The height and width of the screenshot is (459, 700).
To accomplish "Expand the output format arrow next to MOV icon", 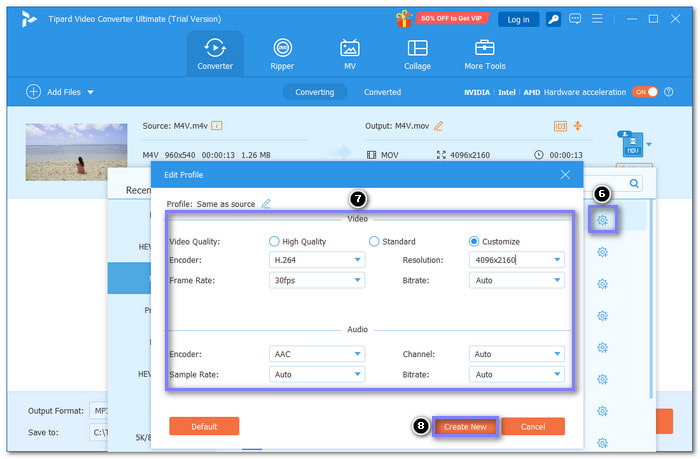I will (649, 144).
